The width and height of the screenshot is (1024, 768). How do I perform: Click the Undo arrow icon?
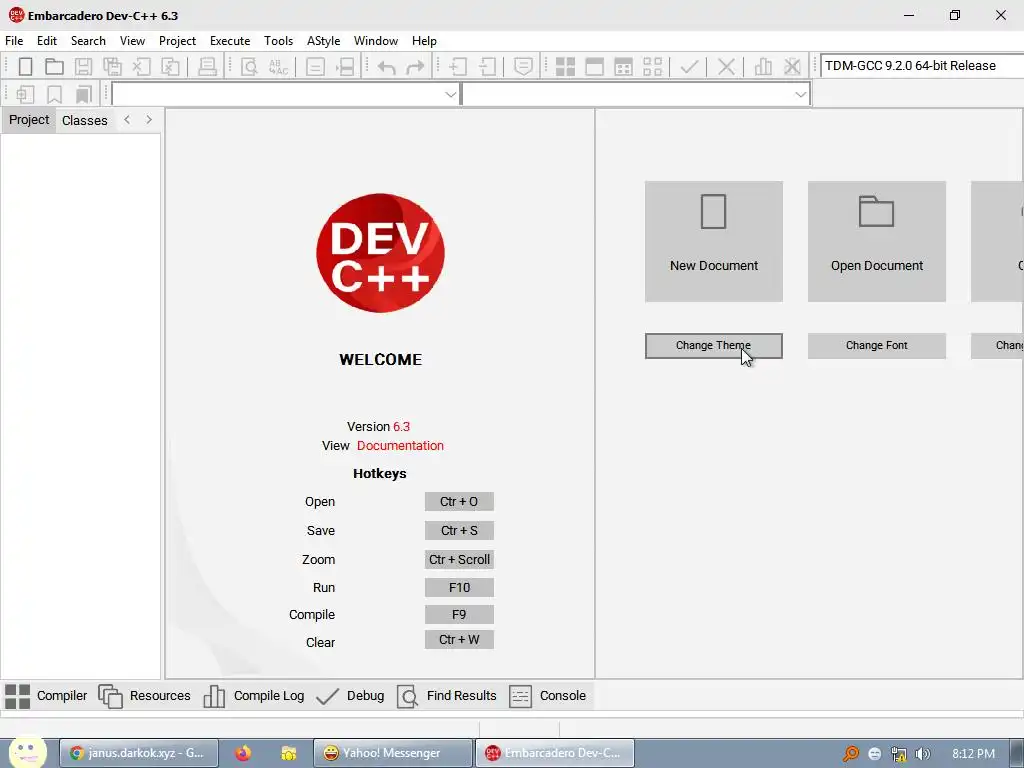pos(387,67)
